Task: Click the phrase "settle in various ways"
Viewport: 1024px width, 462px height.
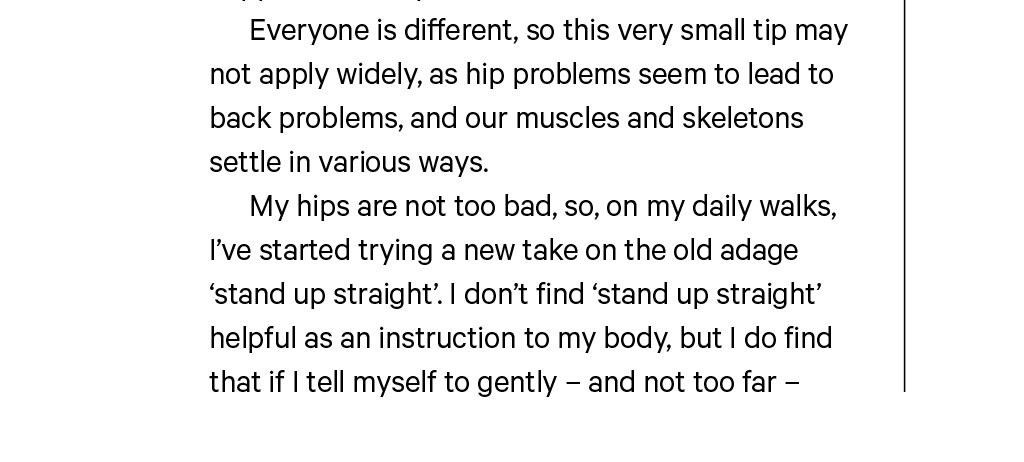Action: click(349, 163)
